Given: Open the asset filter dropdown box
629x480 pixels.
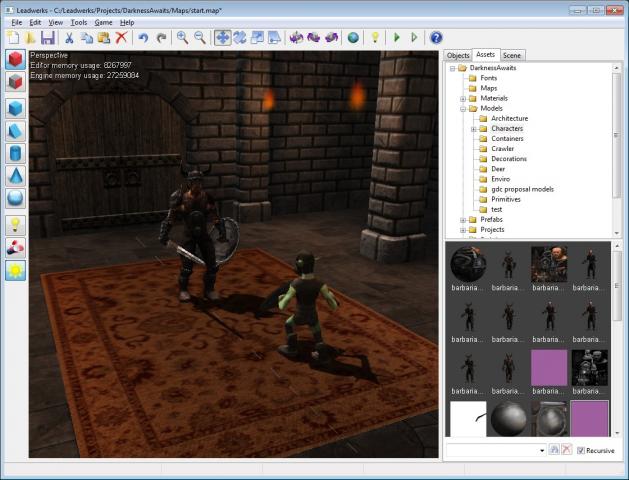Looking at the screenshot, I should (x=496, y=451).
